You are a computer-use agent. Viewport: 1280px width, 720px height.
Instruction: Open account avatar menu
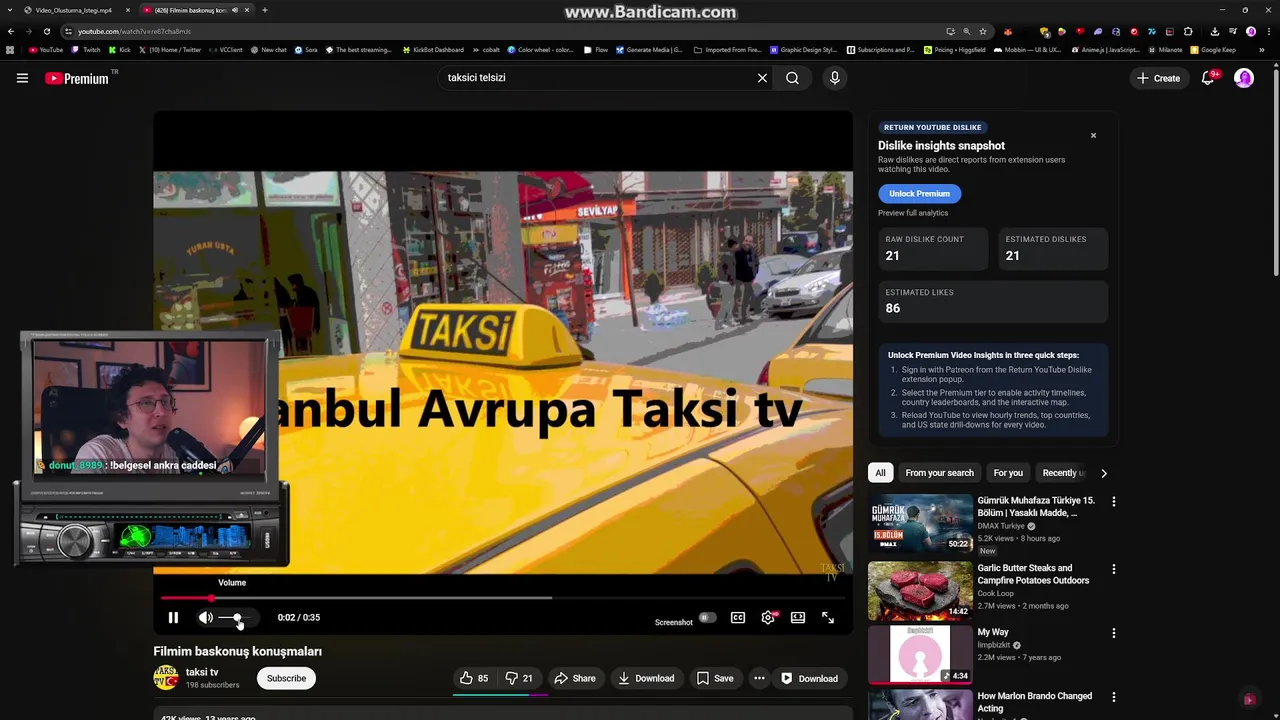[1244, 78]
